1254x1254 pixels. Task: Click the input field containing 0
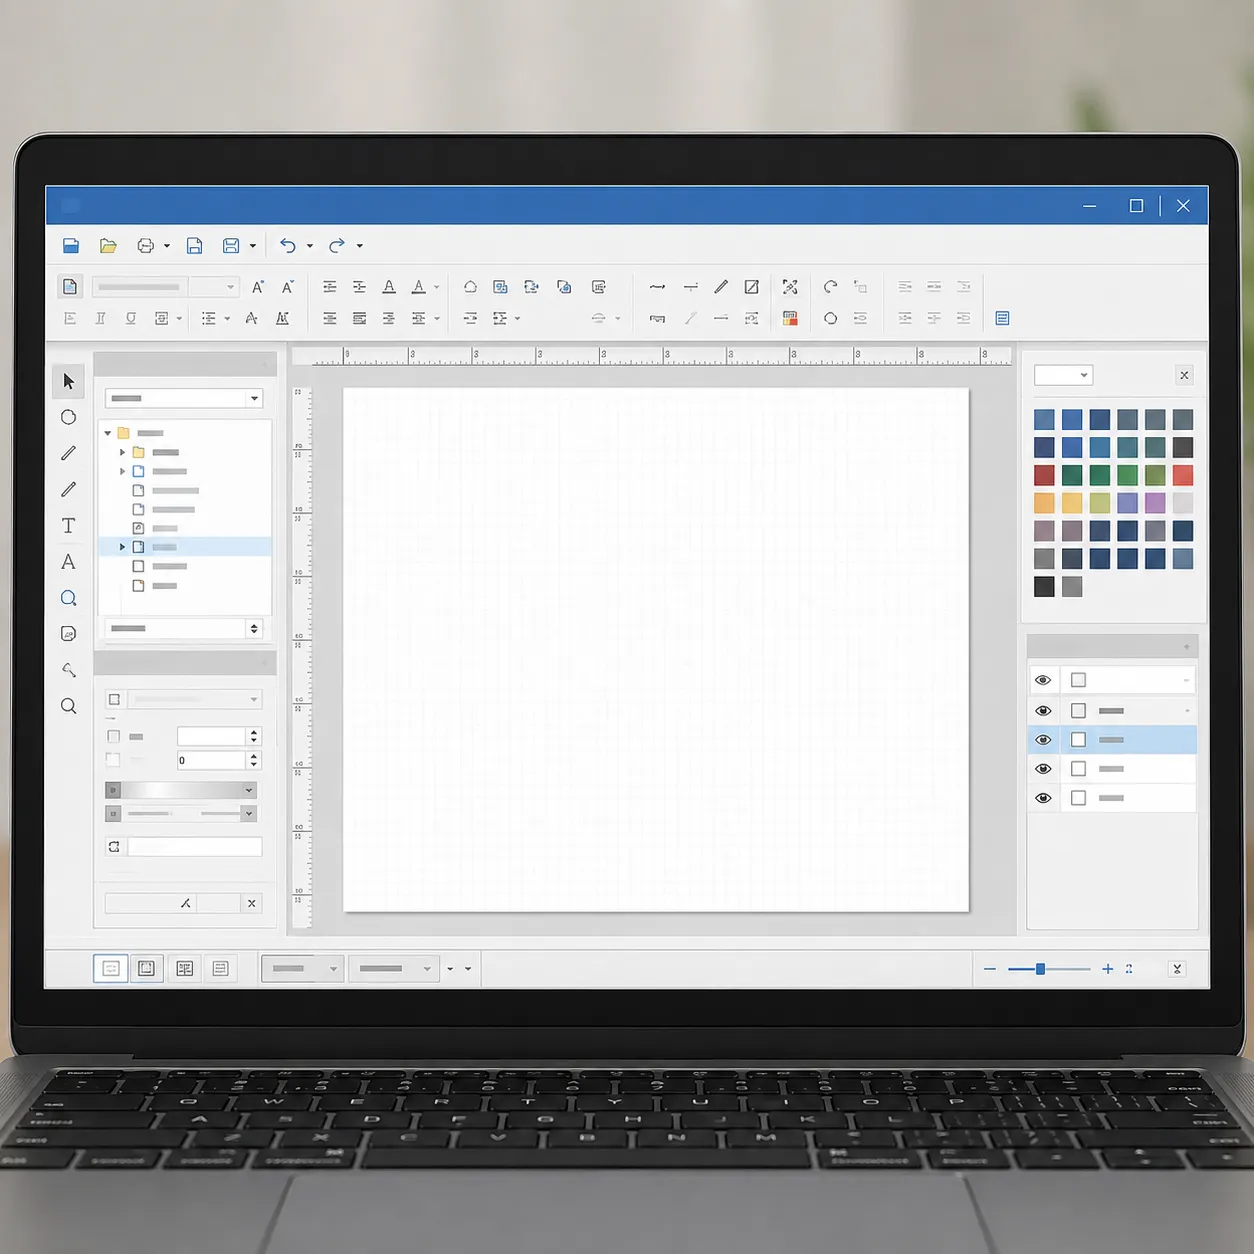pyautogui.click(x=211, y=760)
